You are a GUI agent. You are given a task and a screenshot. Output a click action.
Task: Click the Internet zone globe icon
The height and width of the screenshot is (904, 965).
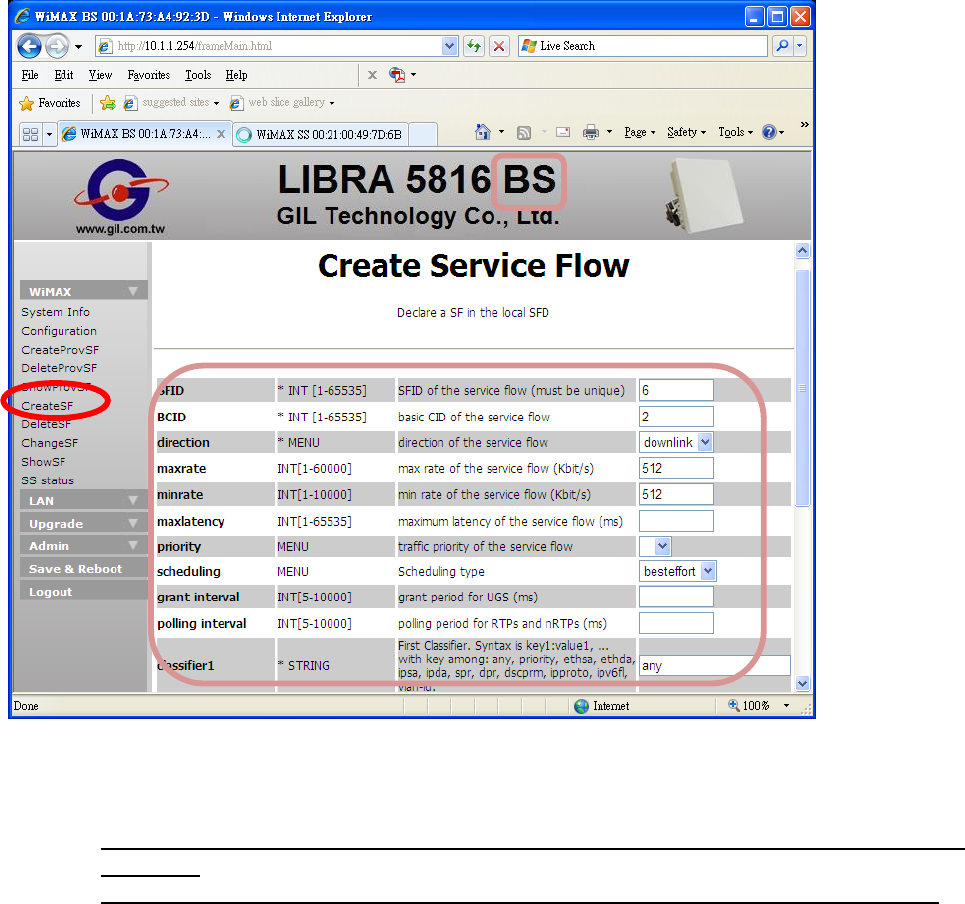(x=581, y=706)
